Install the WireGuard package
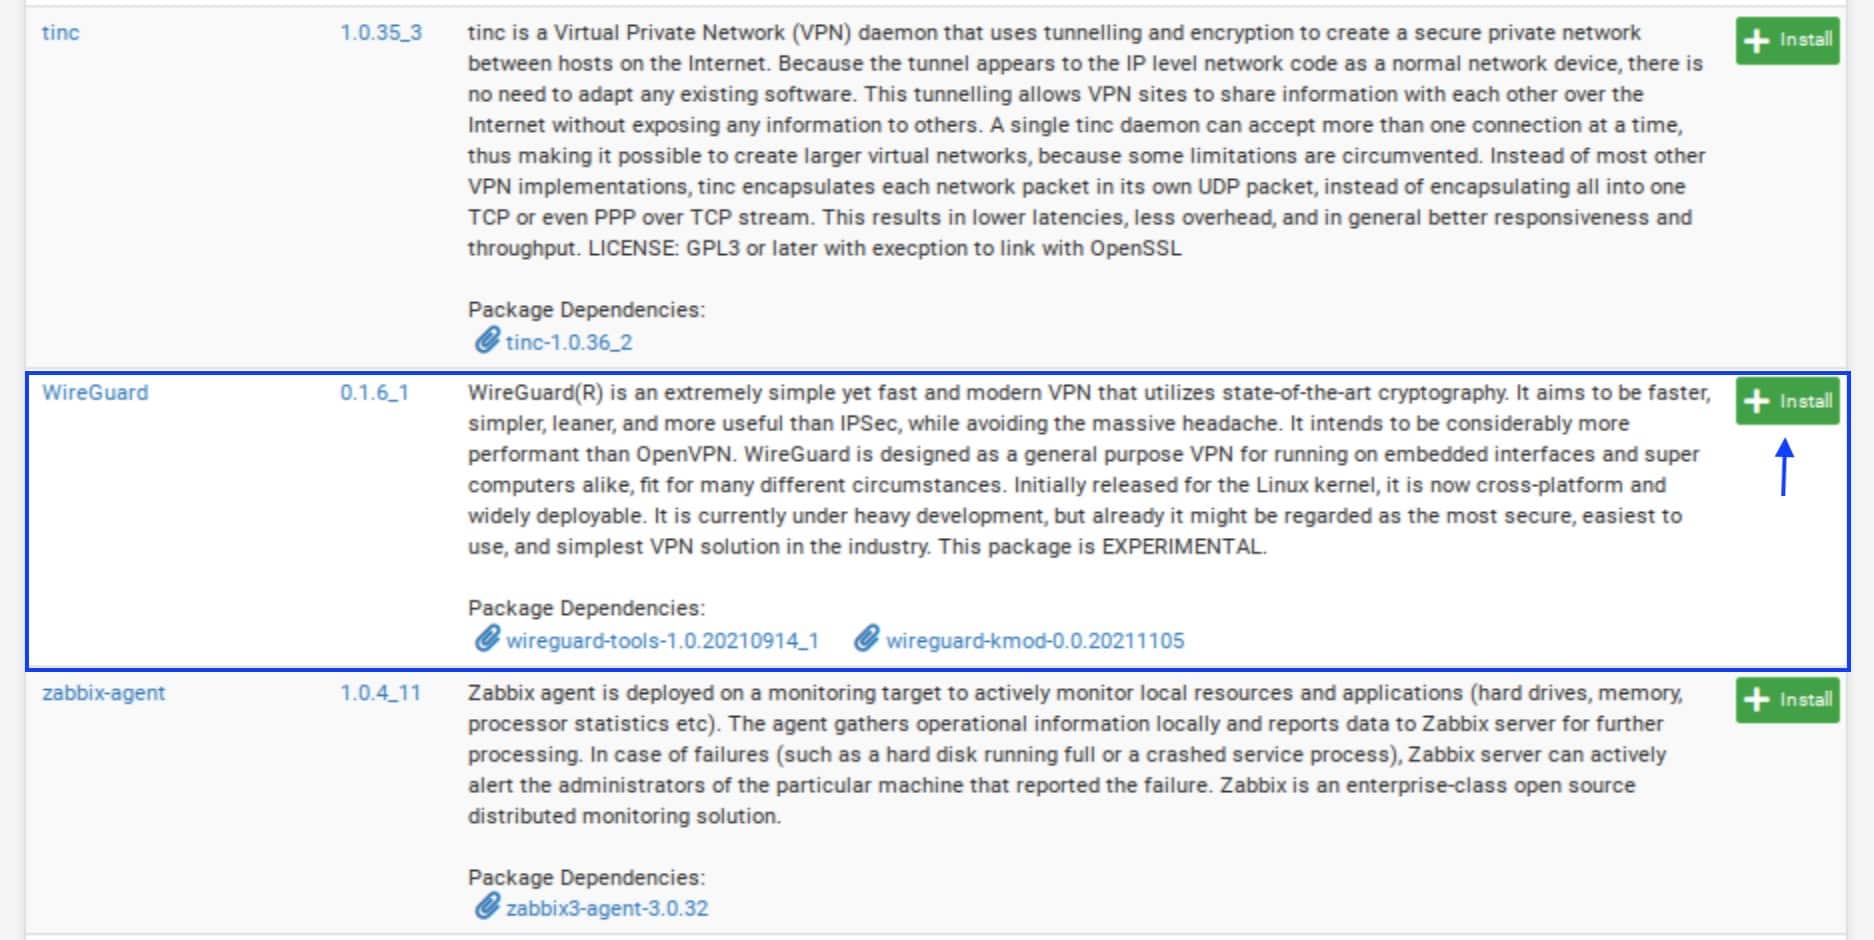This screenshot has height=940, width=1874. pyautogui.click(x=1787, y=401)
